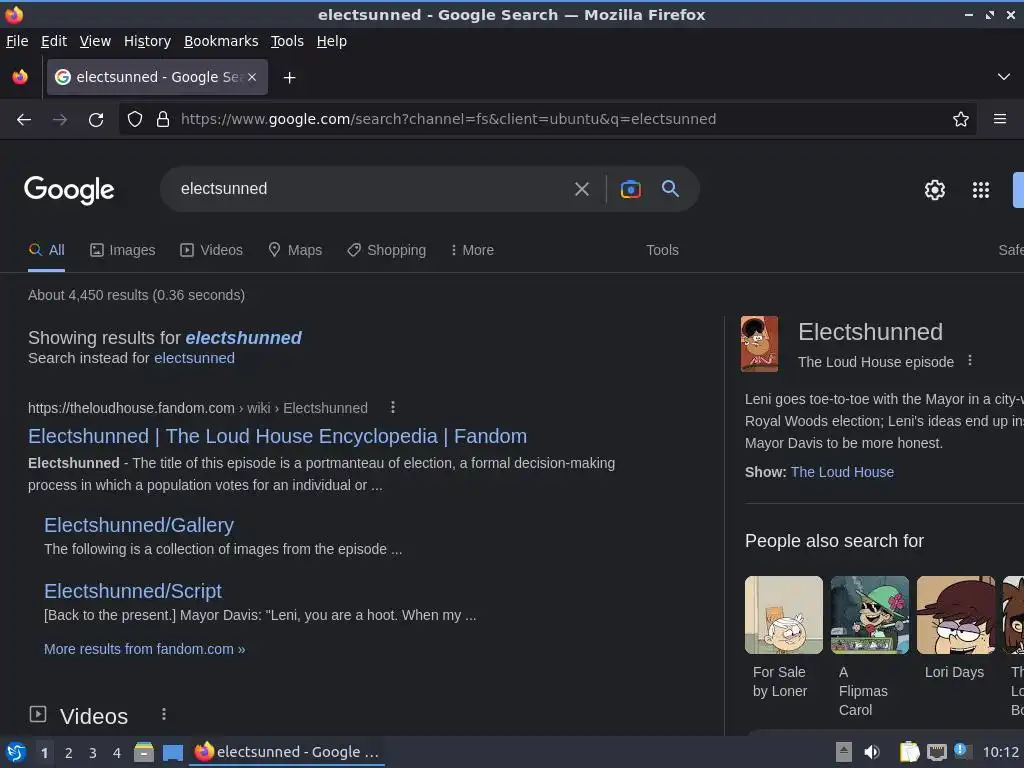Image resolution: width=1024 pixels, height=768 pixels.
Task: Click the removable media eject tray icon
Action: point(844,752)
